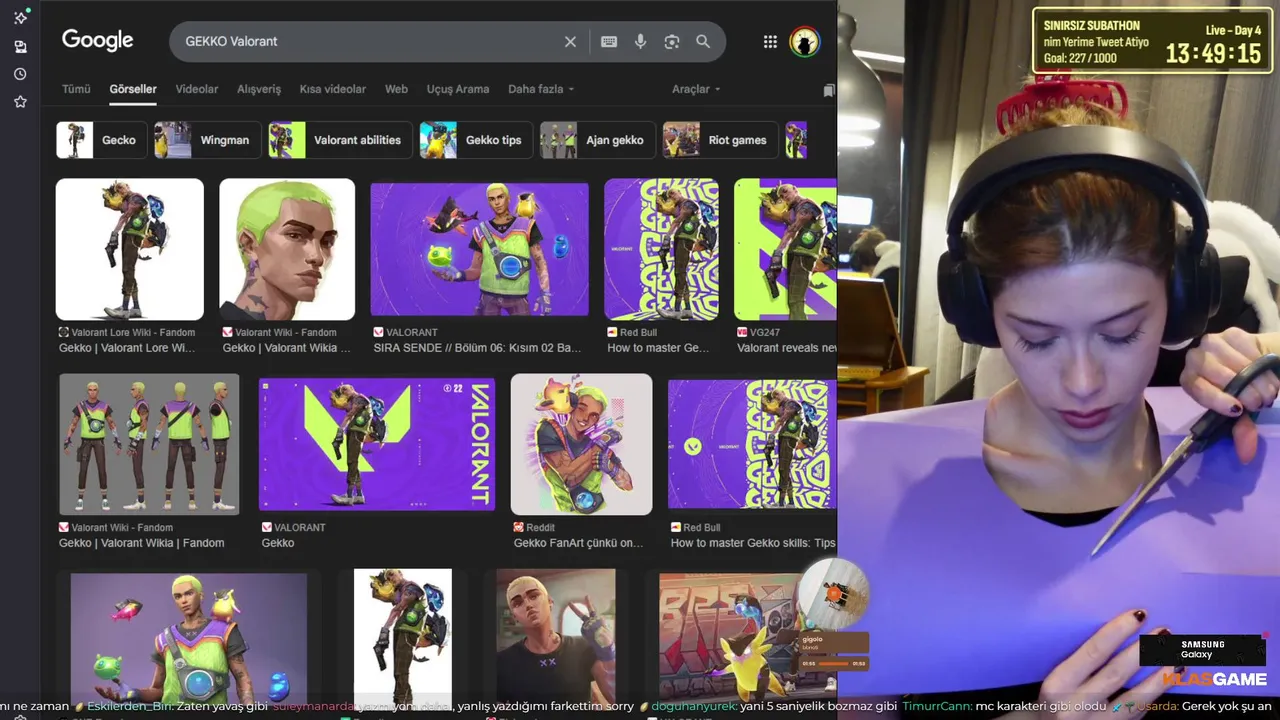Start voice search with microphone icon
Screen dimensions: 1280x720
[x=641, y=42]
